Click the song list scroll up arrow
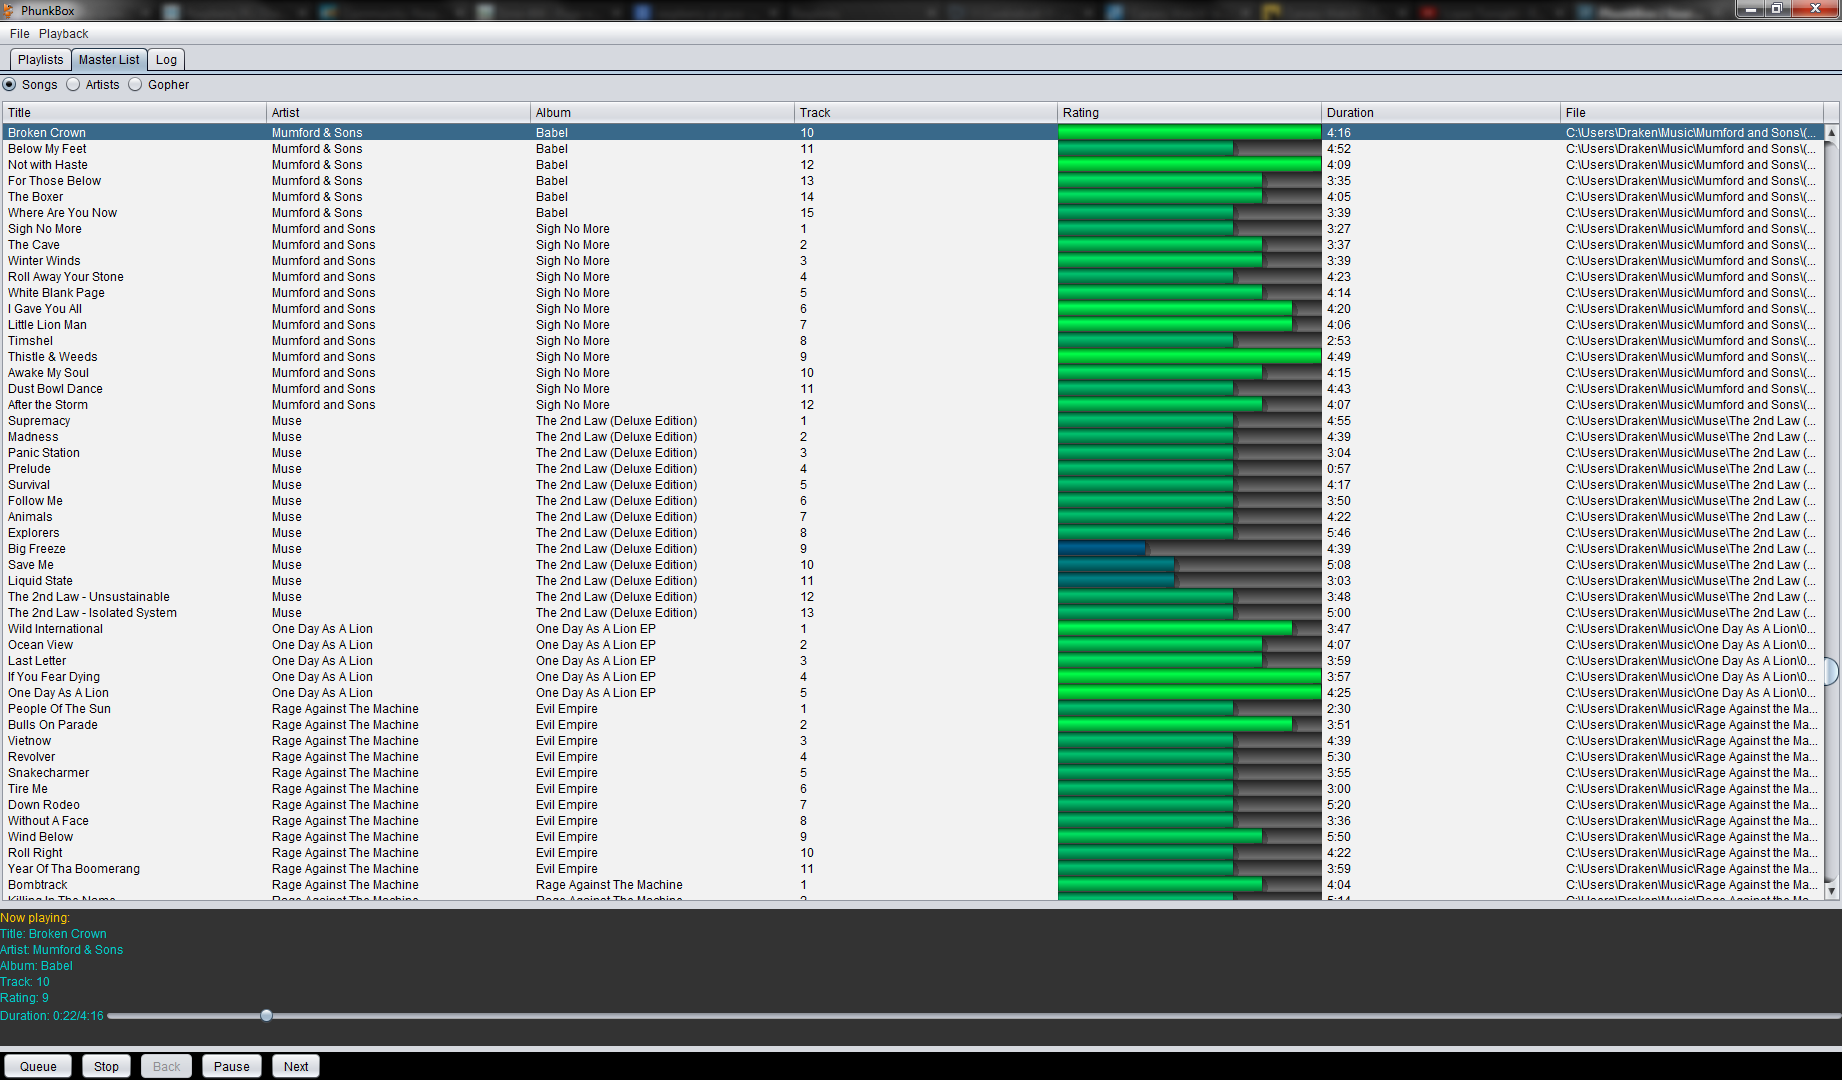1842x1080 pixels. click(1832, 132)
